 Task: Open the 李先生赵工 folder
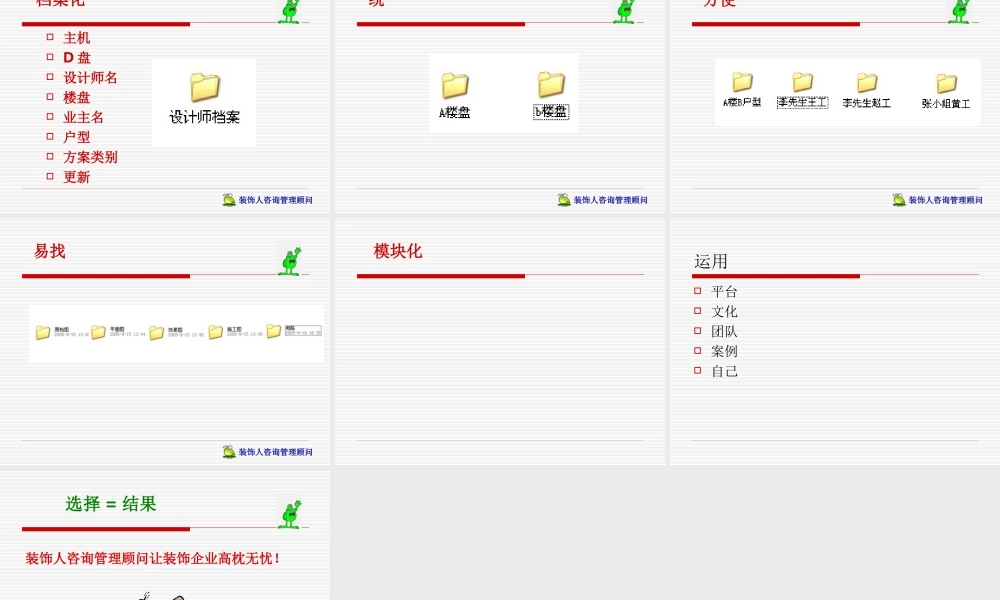point(866,80)
